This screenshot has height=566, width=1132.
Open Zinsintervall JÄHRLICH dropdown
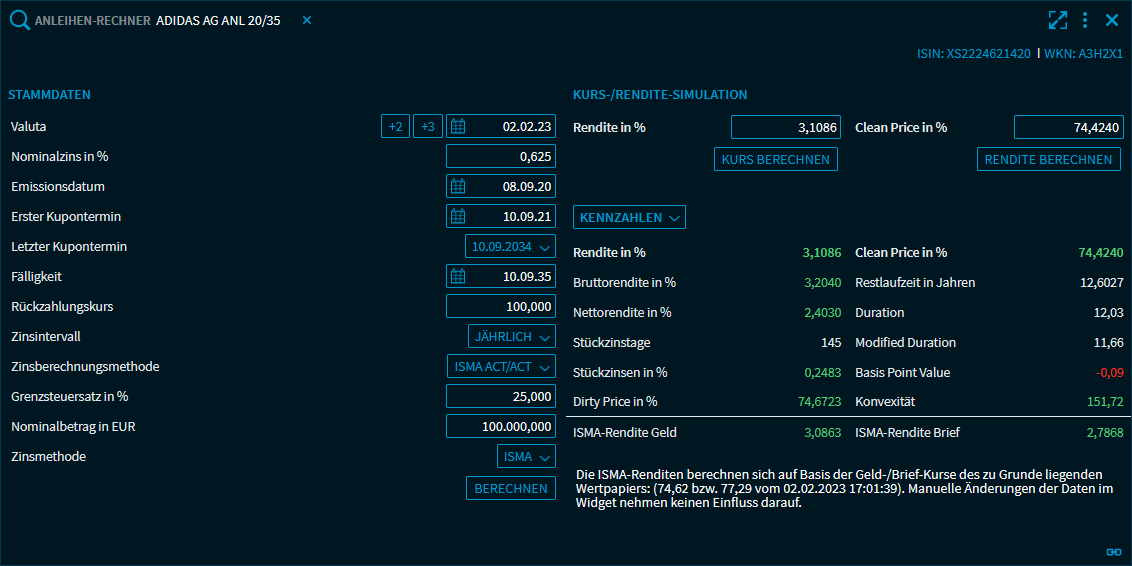[x=511, y=337]
